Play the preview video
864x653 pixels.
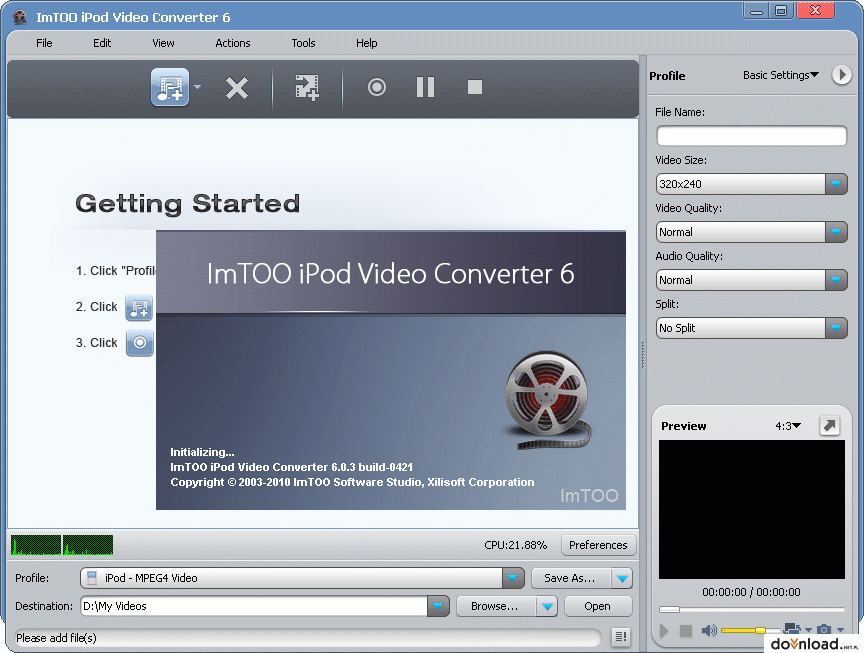point(664,630)
